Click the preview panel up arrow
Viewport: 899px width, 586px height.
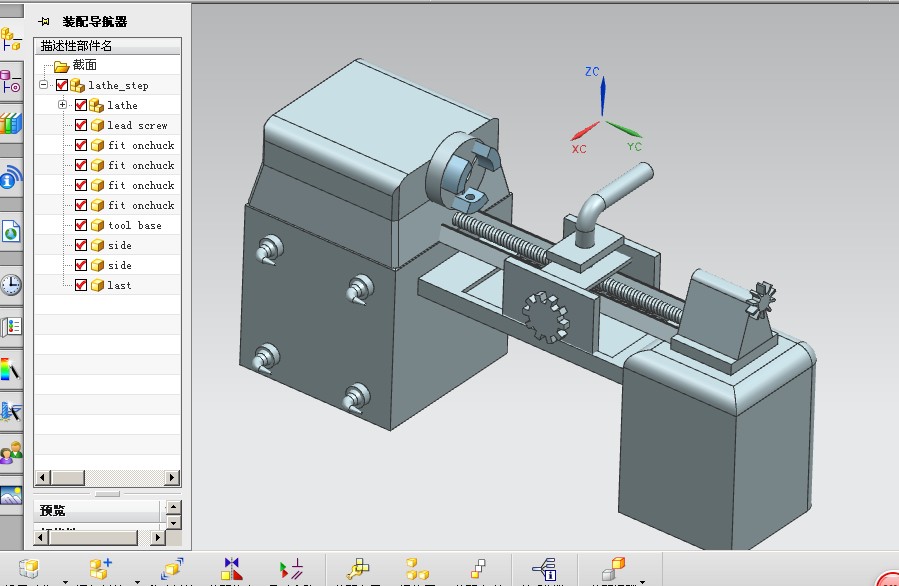(x=173, y=507)
